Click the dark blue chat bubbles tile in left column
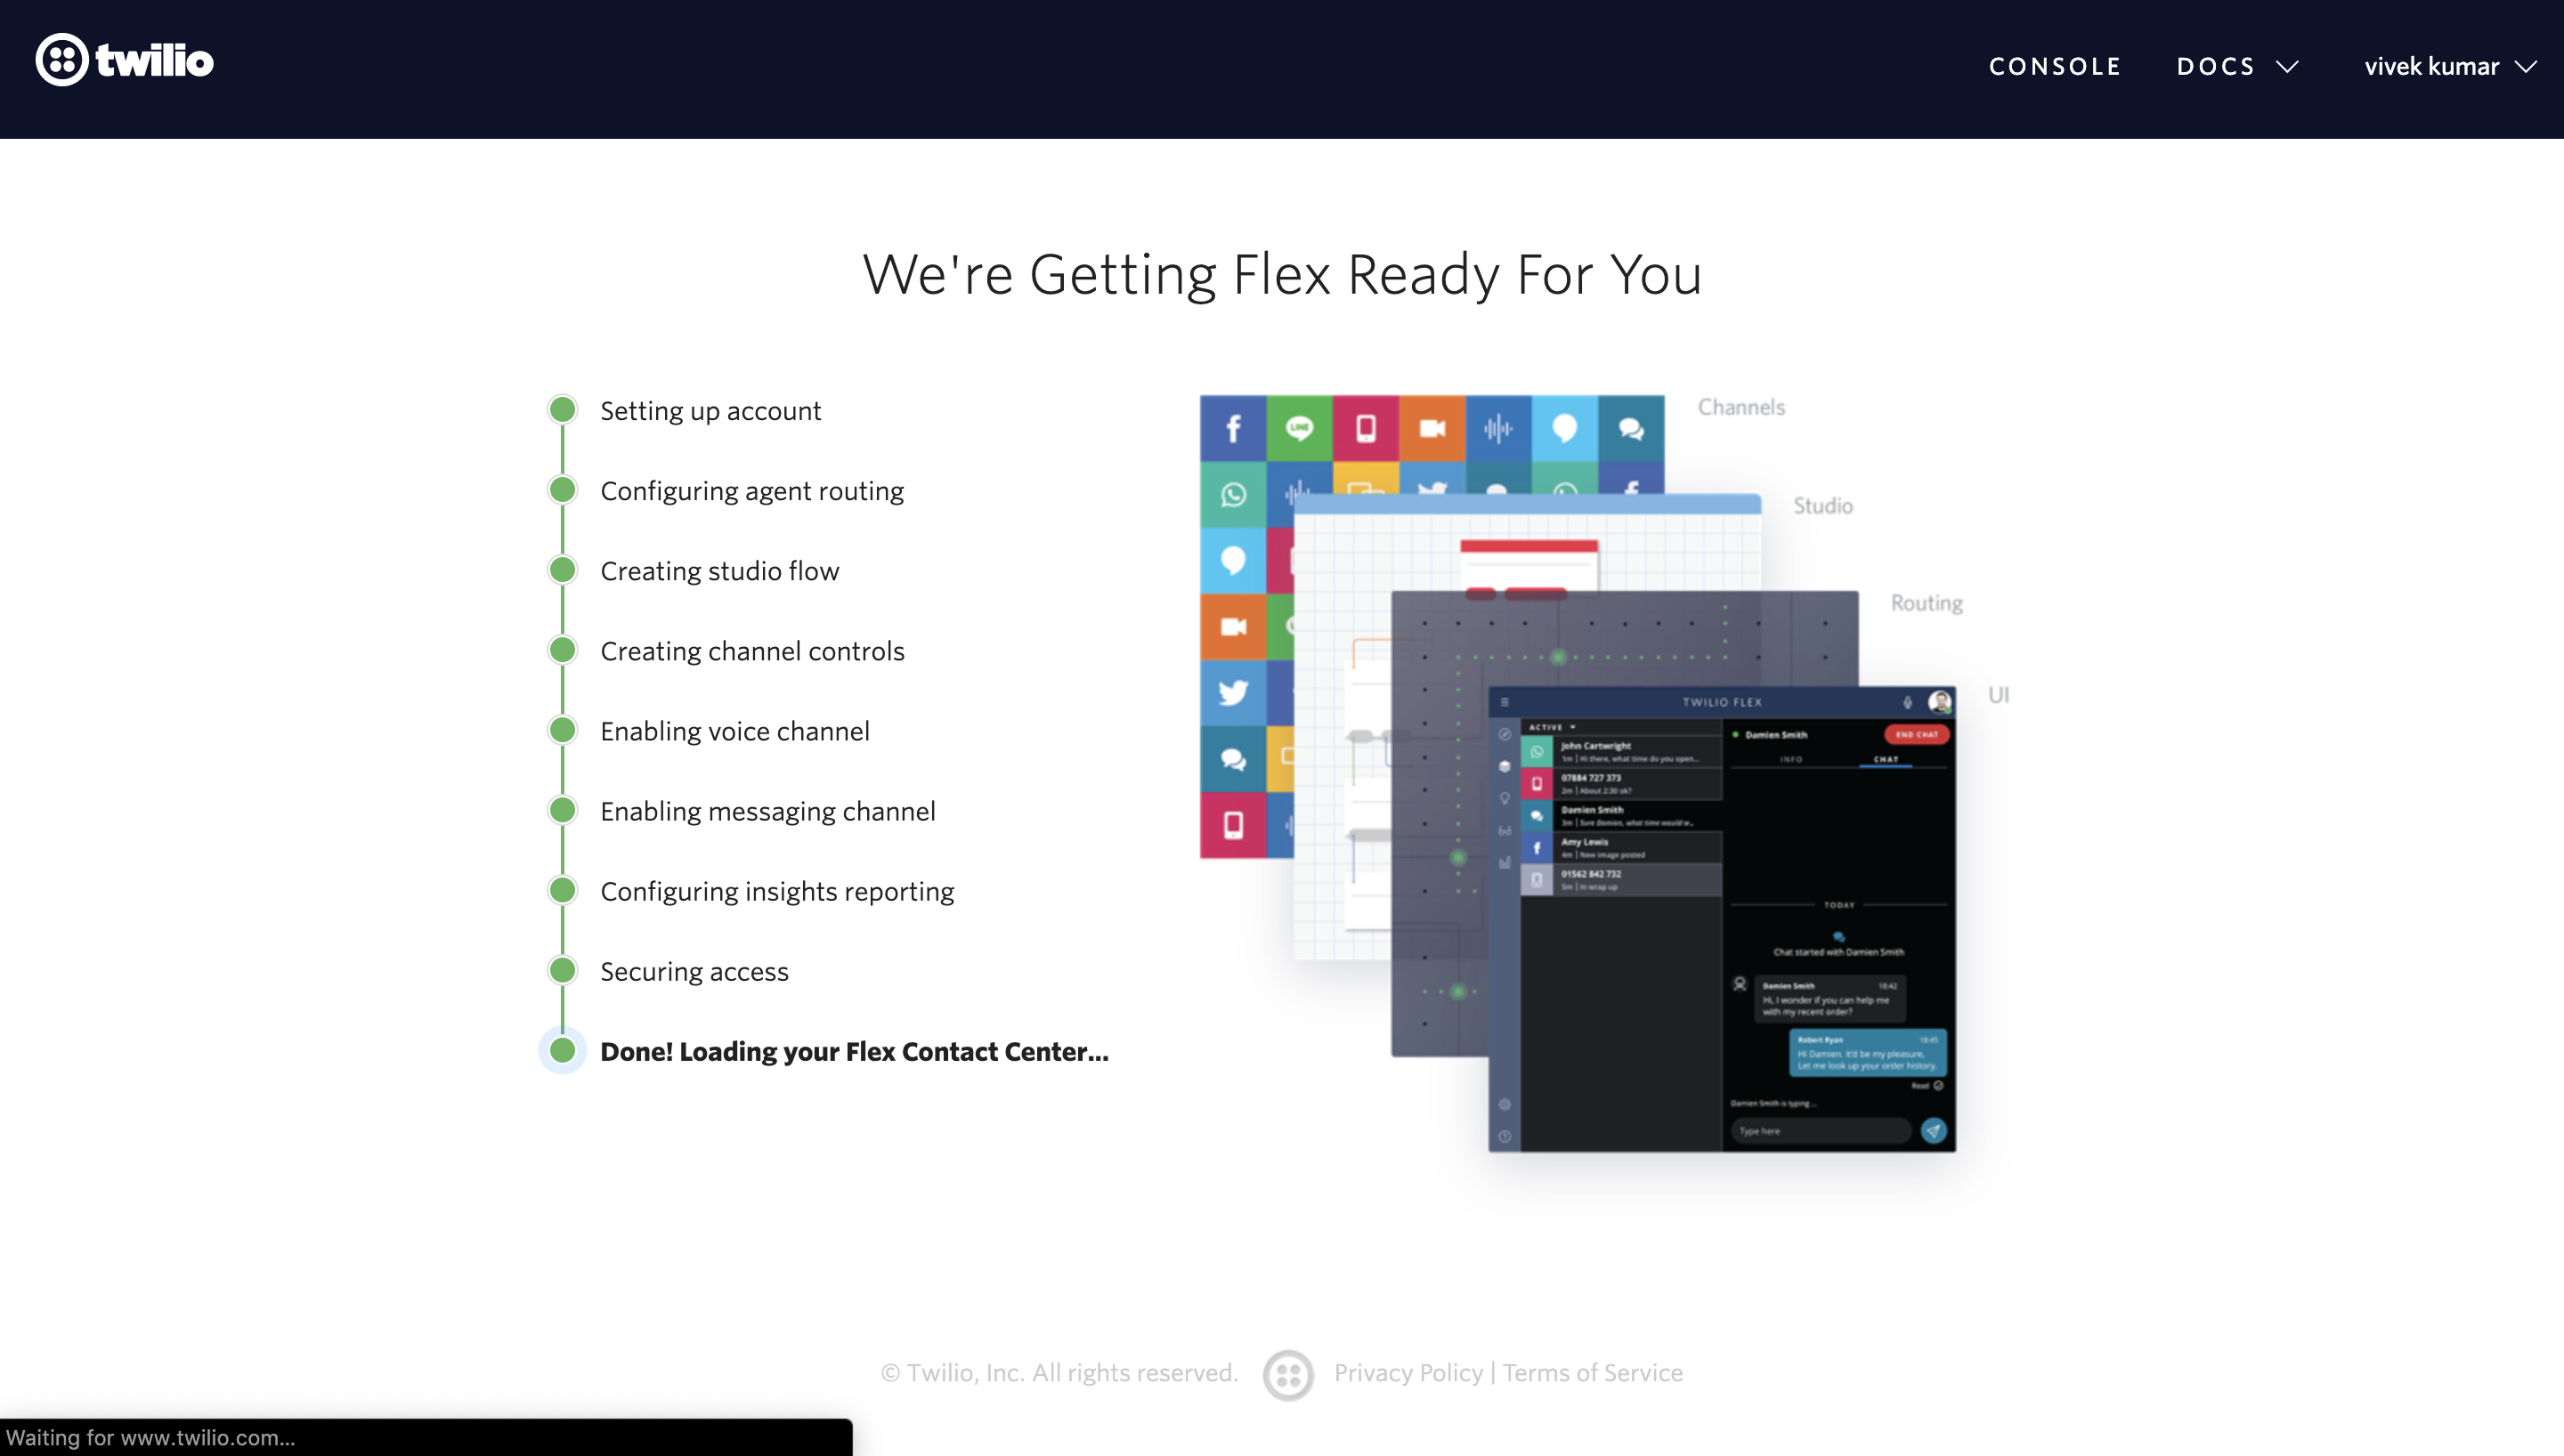2564x1456 pixels. [1233, 759]
